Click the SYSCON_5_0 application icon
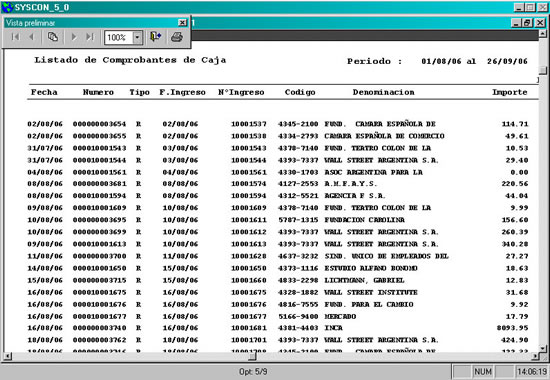This screenshot has width=550, height=380. [7, 7]
